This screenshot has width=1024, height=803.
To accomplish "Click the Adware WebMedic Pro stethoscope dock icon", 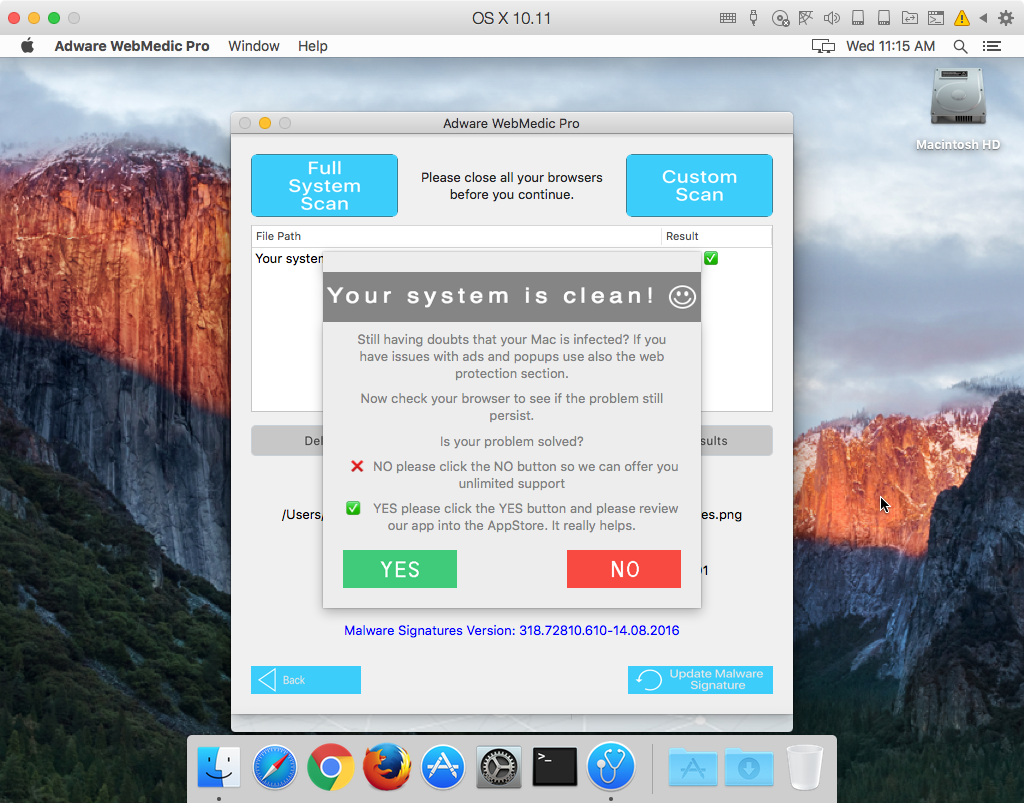I will [x=611, y=767].
